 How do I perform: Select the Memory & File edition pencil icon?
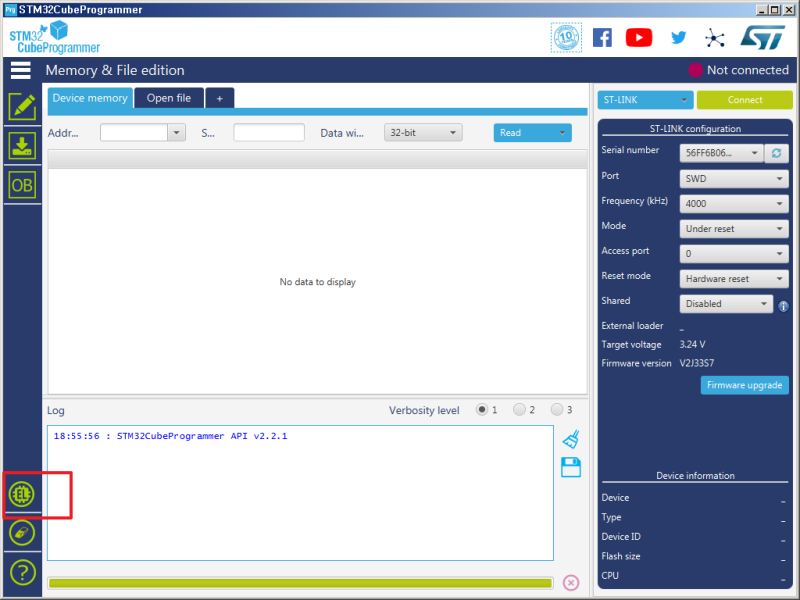click(22, 106)
